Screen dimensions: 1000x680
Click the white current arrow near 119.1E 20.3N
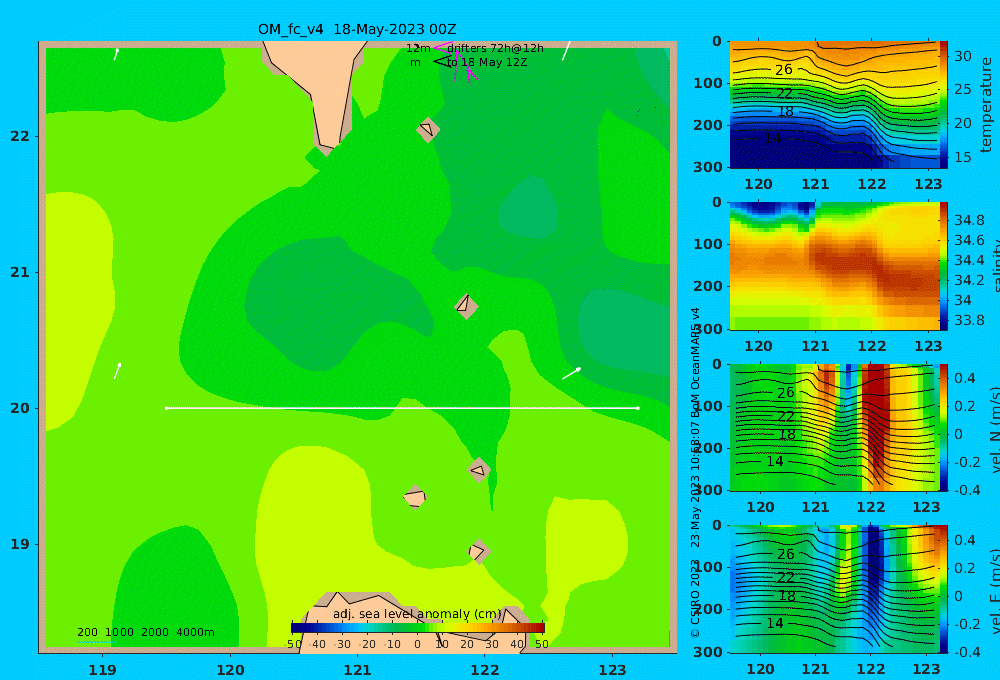(117, 371)
